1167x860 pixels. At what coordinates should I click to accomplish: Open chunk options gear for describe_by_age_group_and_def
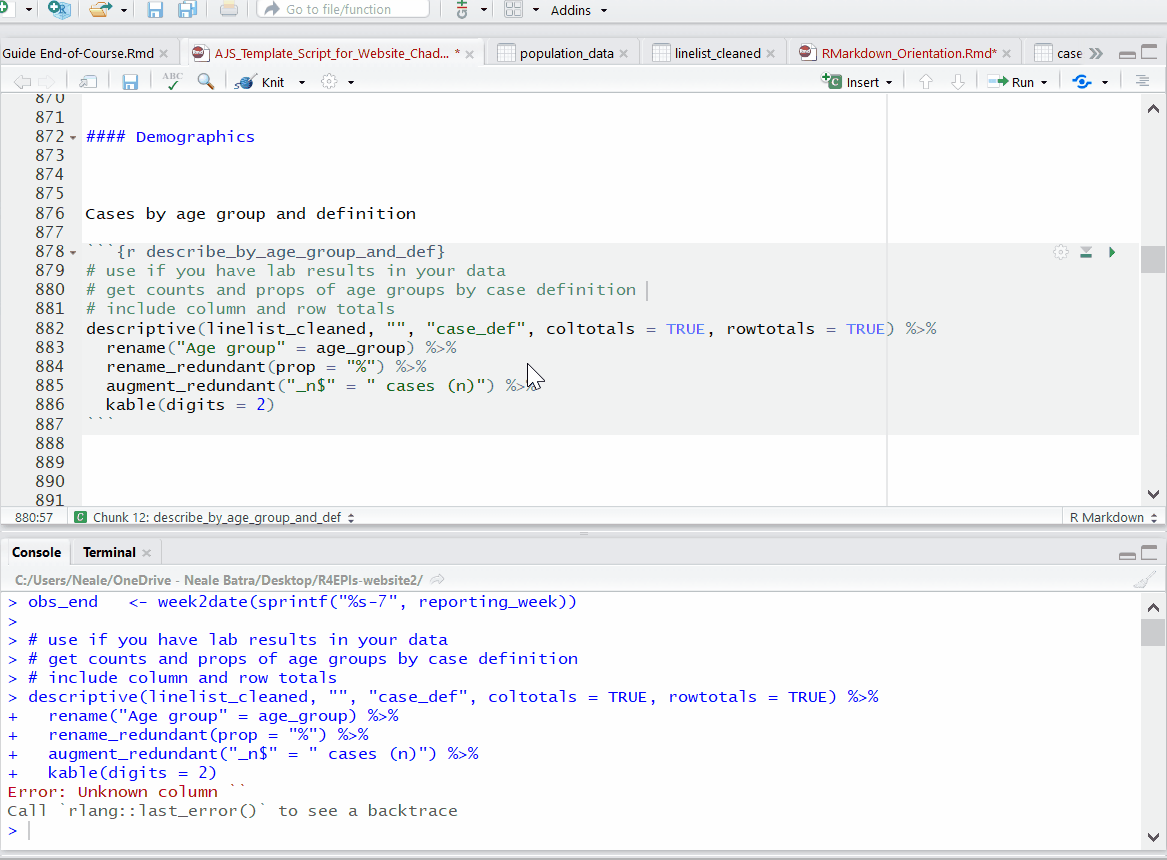[x=1061, y=252]
